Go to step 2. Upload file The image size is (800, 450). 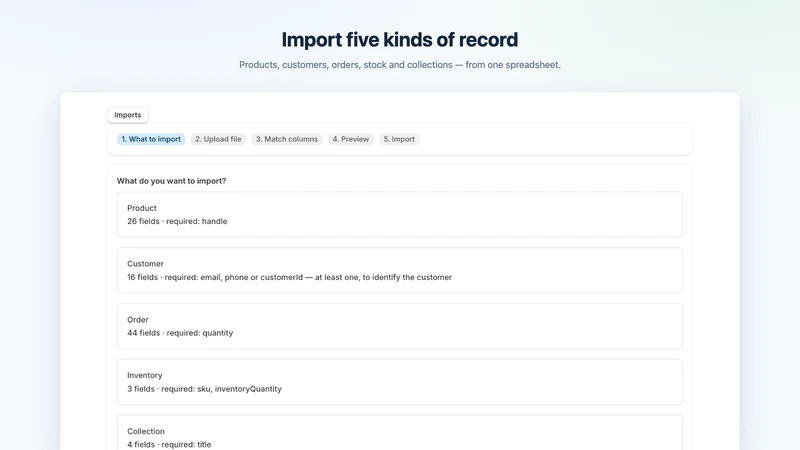(x=218, y=139)
